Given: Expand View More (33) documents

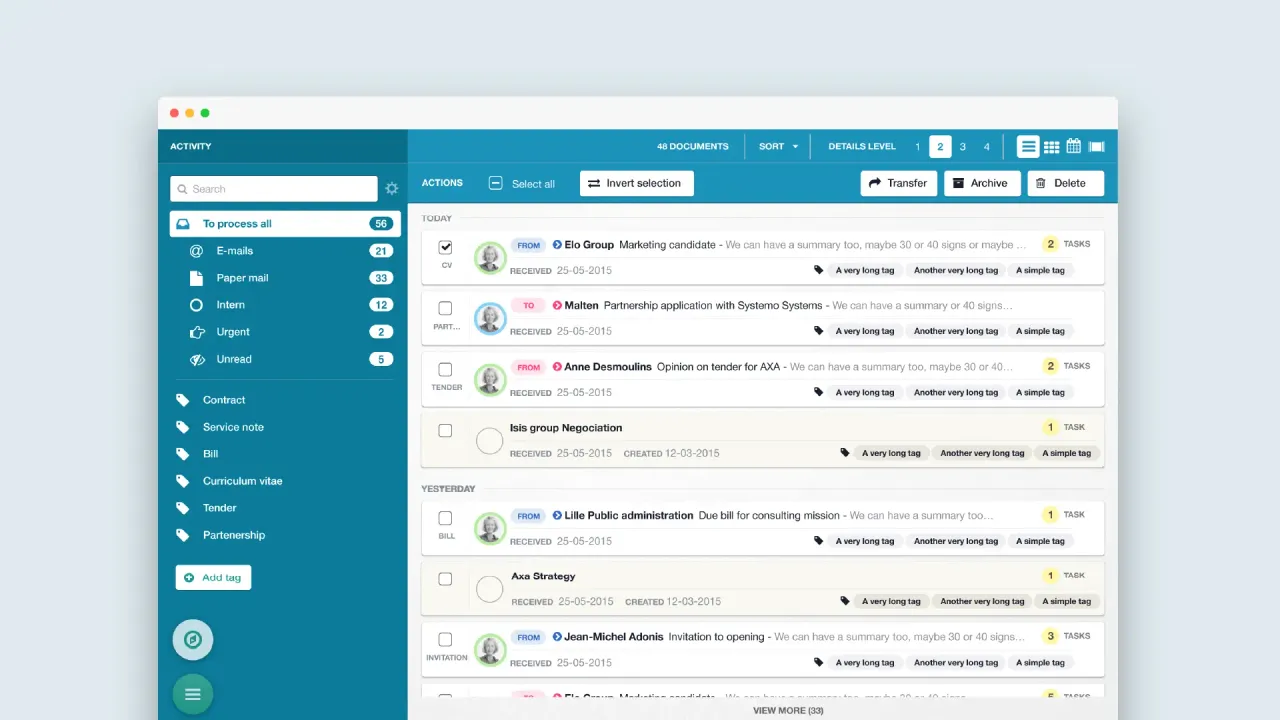Looking at the screenshot, I should point(788,711).
